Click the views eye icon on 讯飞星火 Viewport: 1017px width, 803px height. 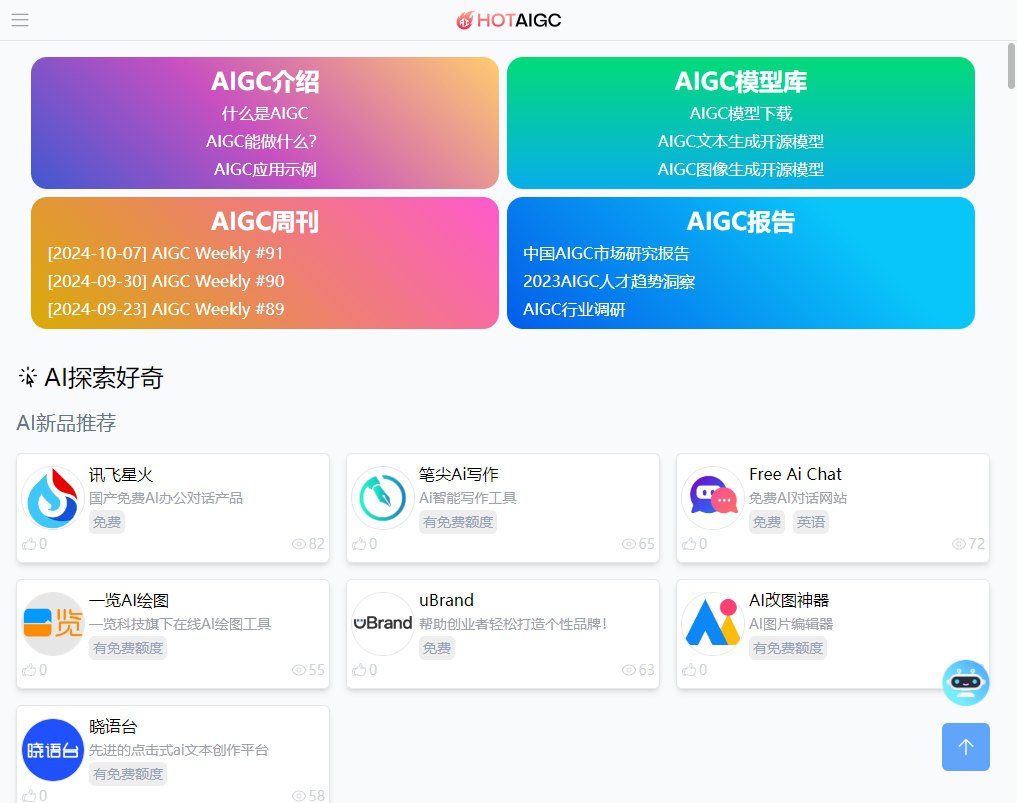[299, 544]
